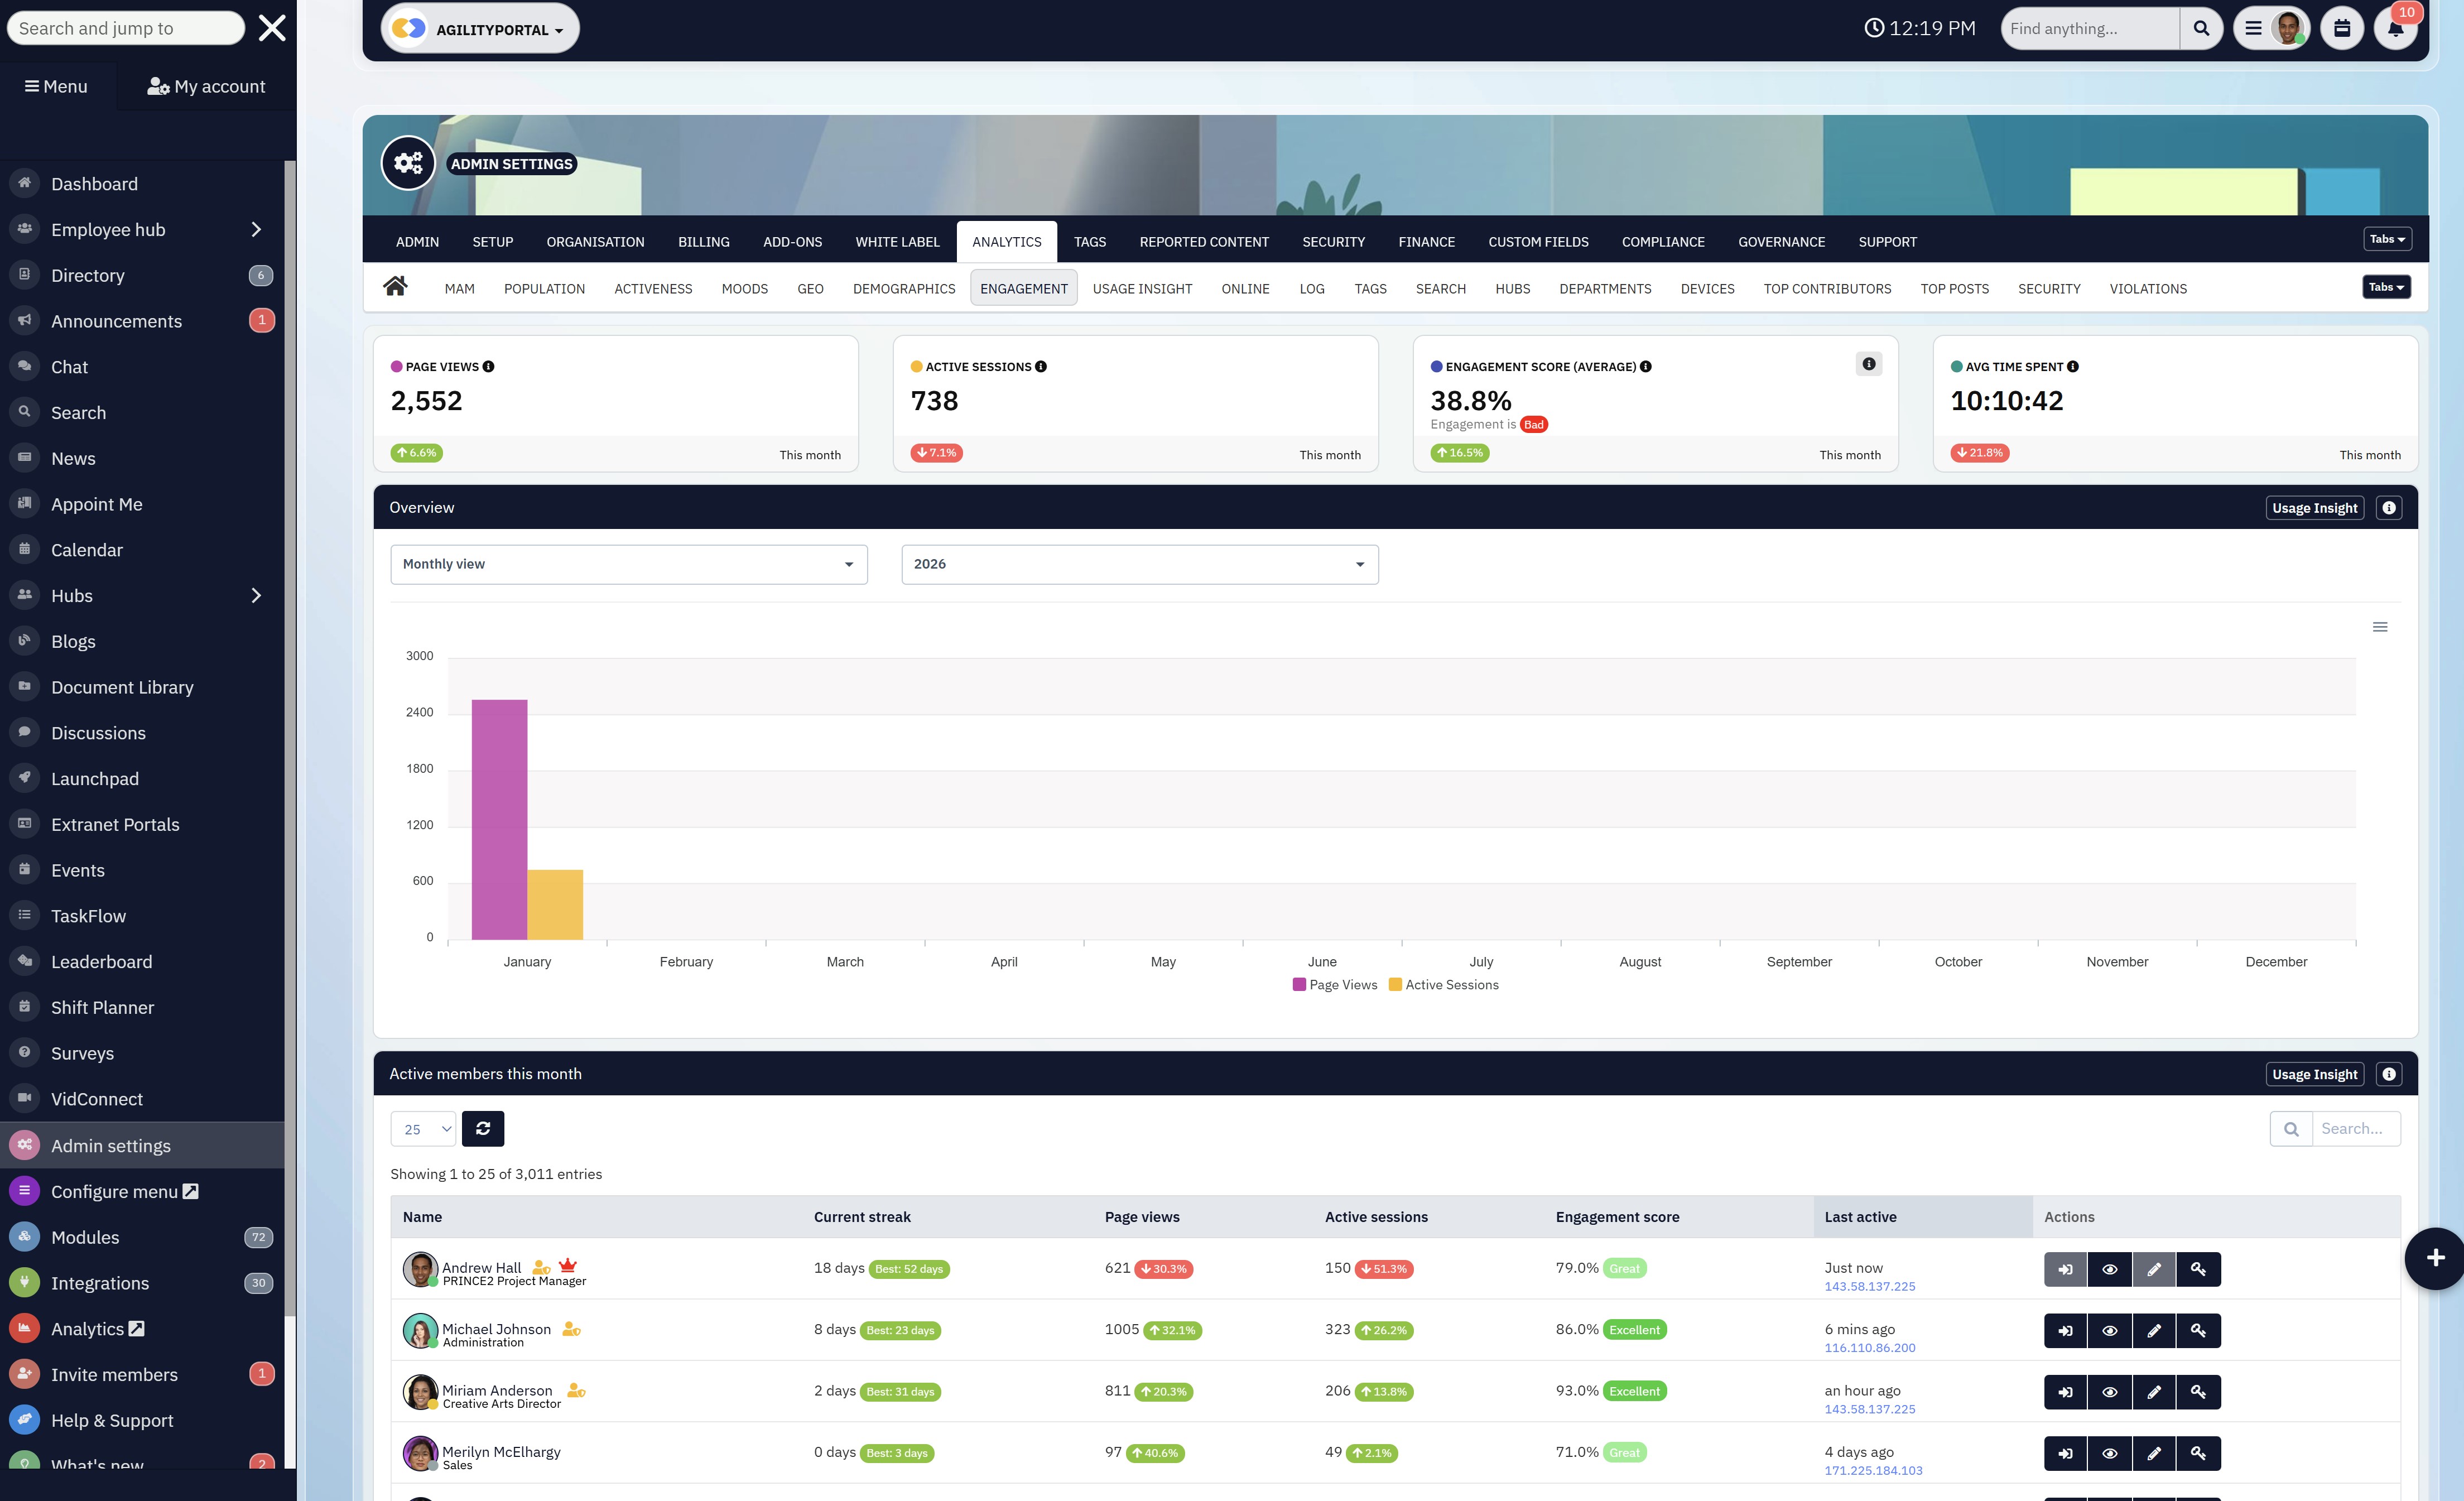2464x1501 pixels.
Task: Open the notifications bell icon
Action: (x=2395, y=28)
